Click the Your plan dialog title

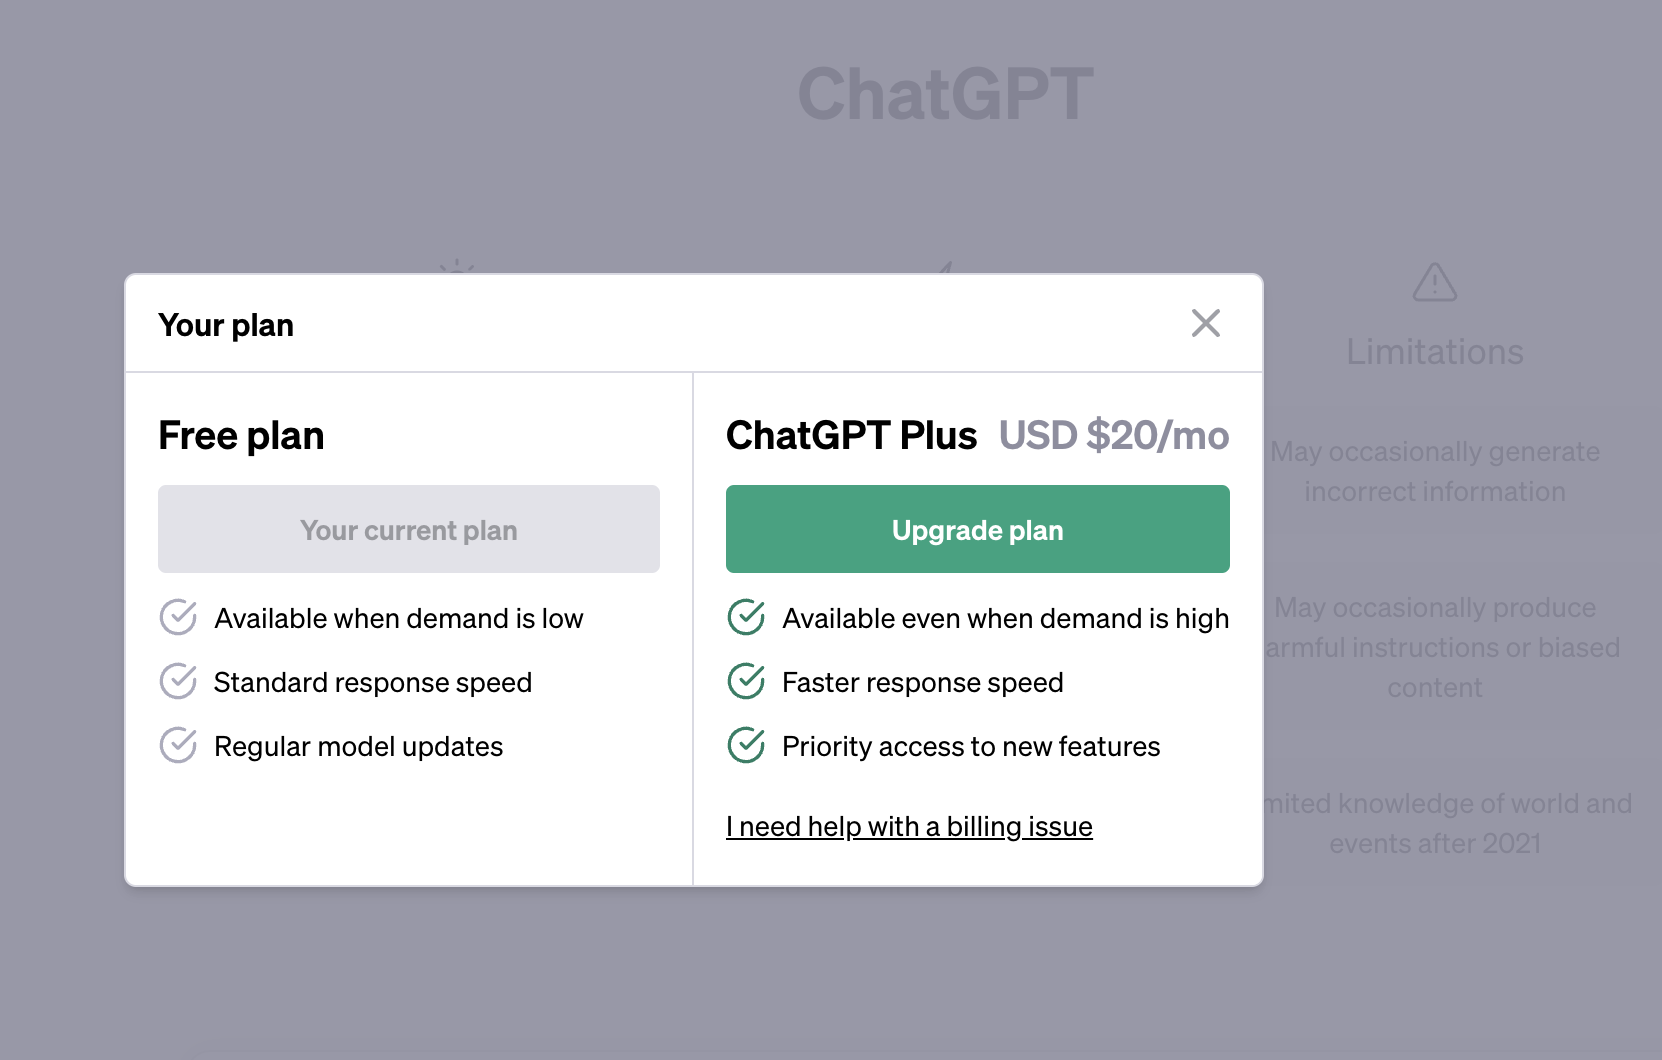coord(226,325)
